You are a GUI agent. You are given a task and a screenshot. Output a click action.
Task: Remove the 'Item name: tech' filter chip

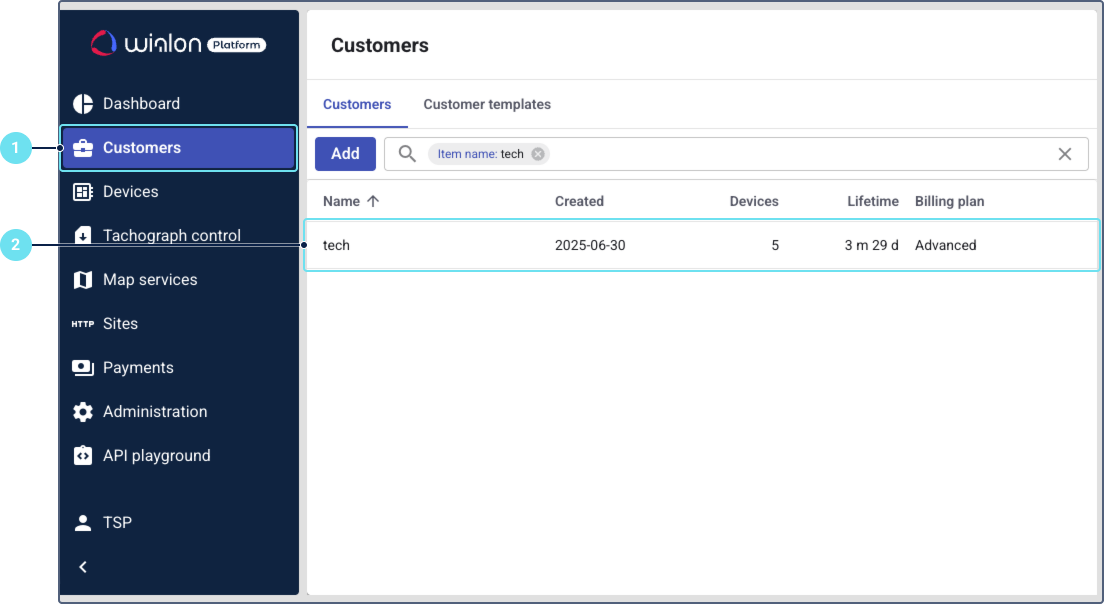click(538, 154)
